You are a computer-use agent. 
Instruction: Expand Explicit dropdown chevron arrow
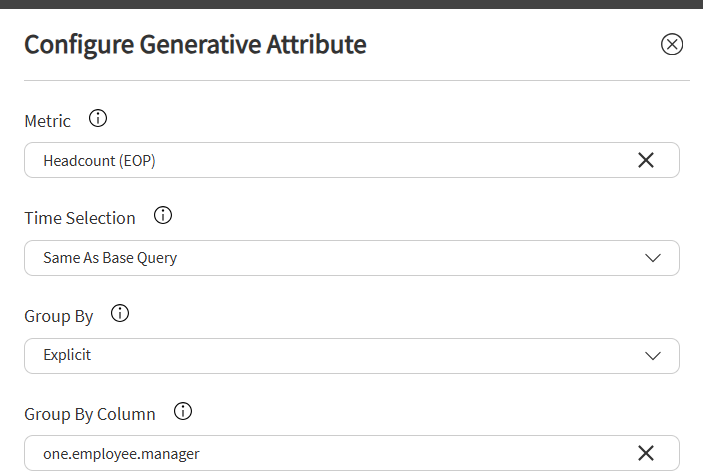coord(652,356)
